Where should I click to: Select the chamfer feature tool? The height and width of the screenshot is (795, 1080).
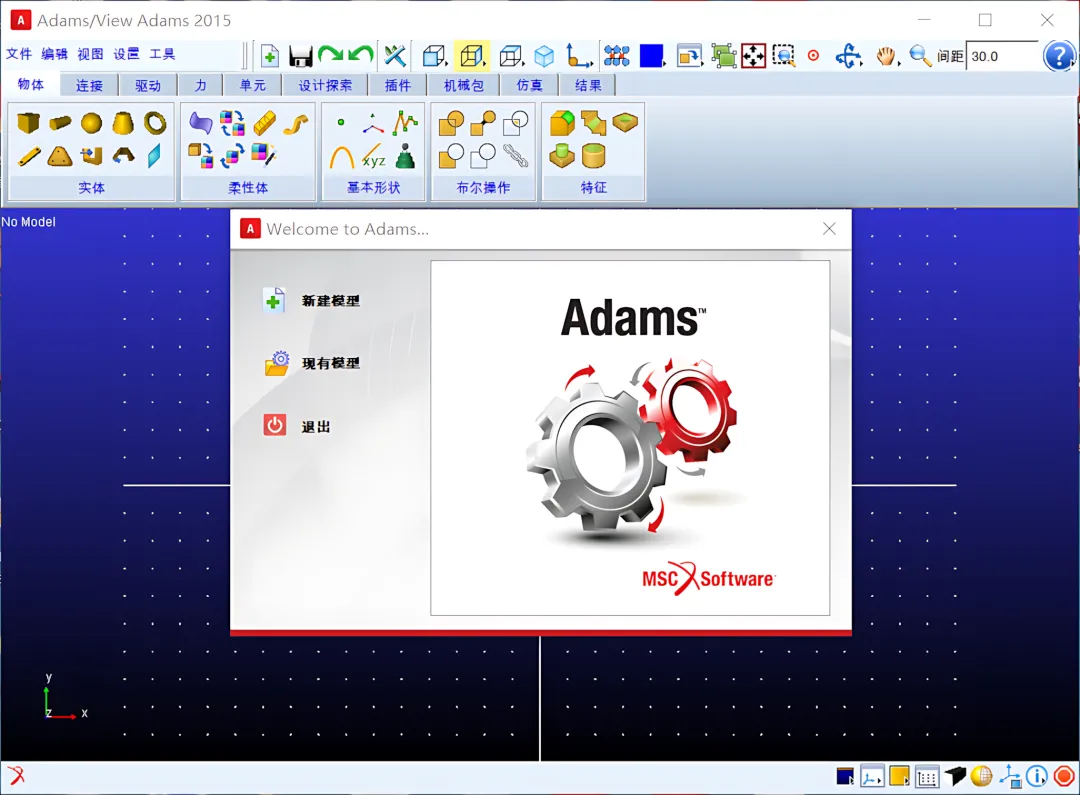(594, 123)
